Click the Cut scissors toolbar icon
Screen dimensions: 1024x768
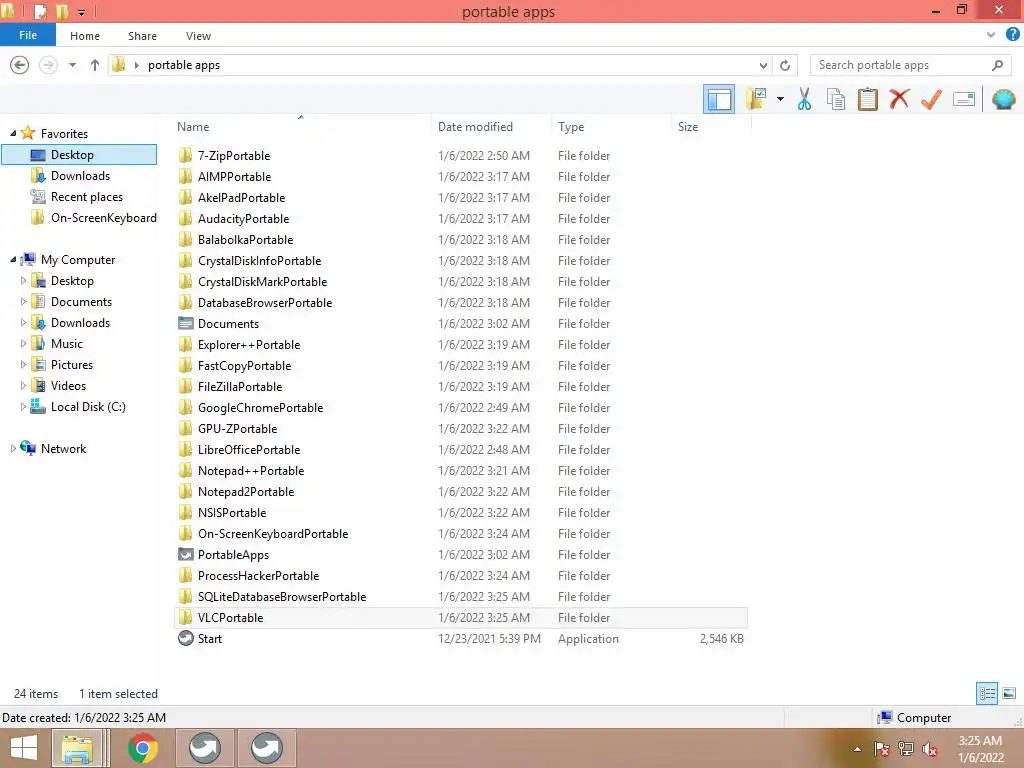[804, 99]
